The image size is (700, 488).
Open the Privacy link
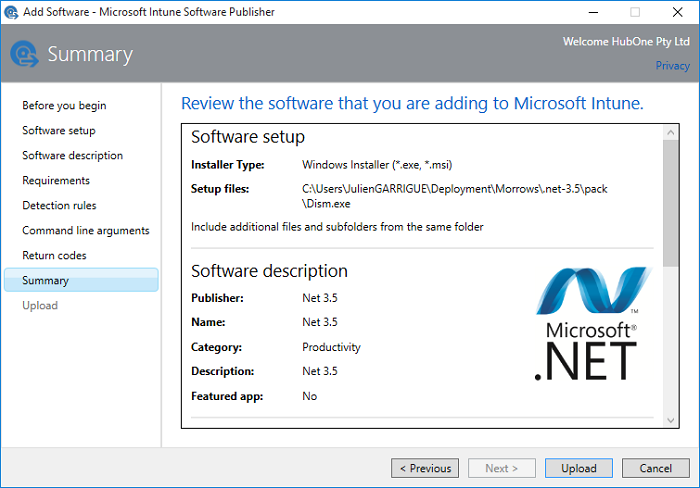click(x=672, y=66)
